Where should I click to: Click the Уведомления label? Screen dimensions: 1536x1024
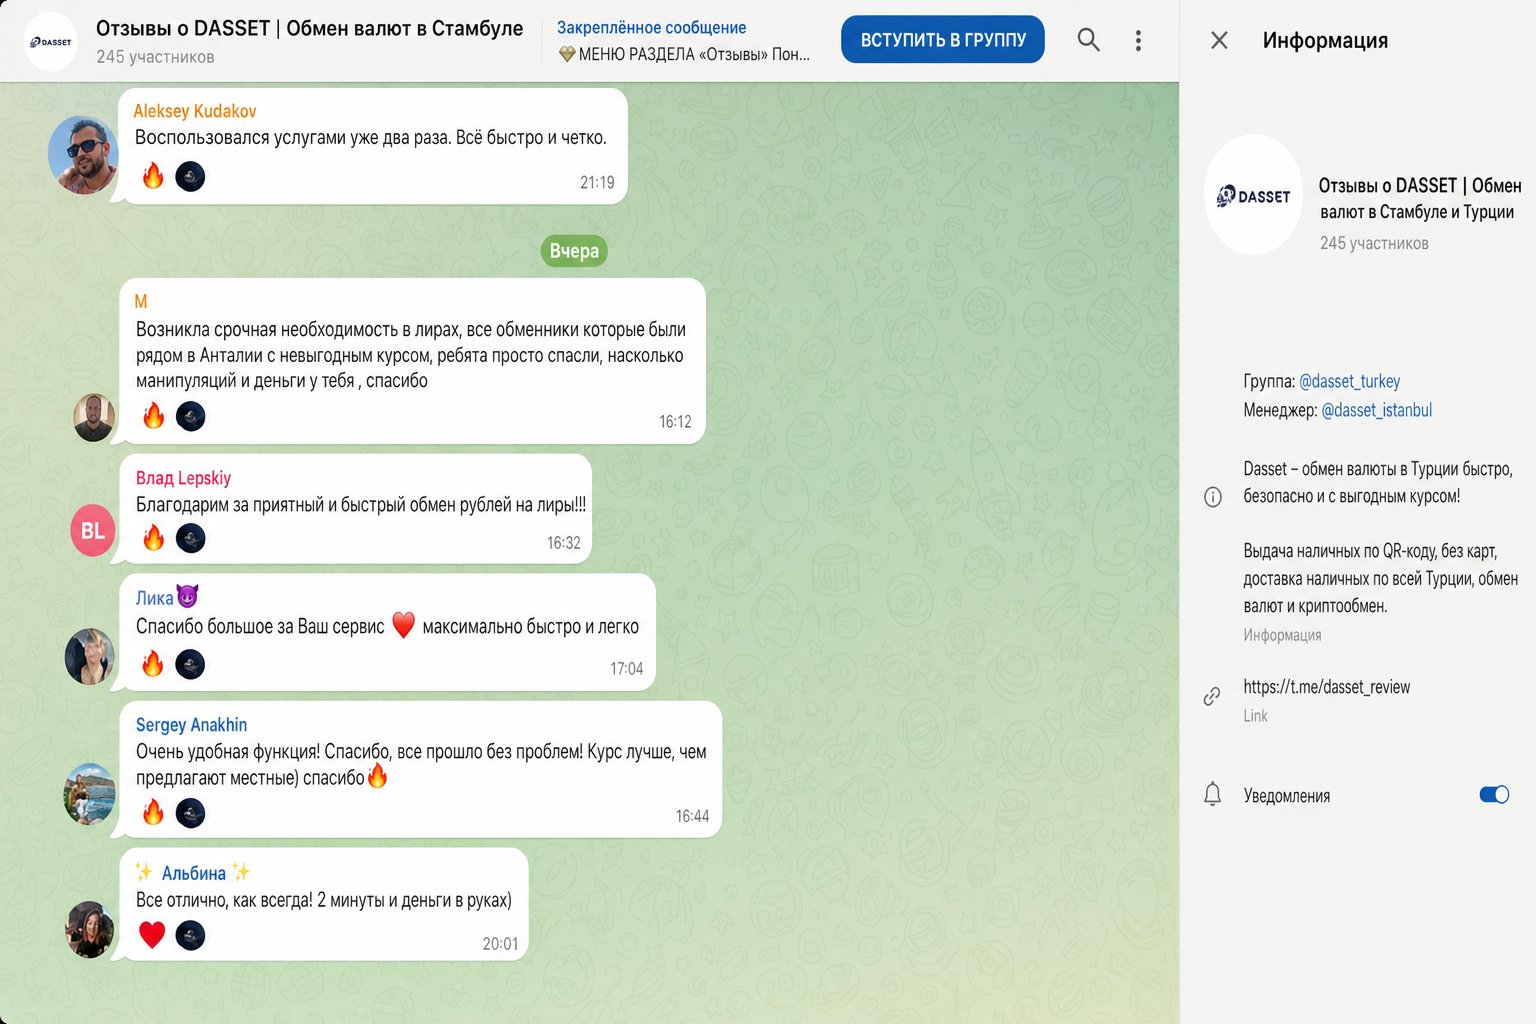coord(1287,796)
